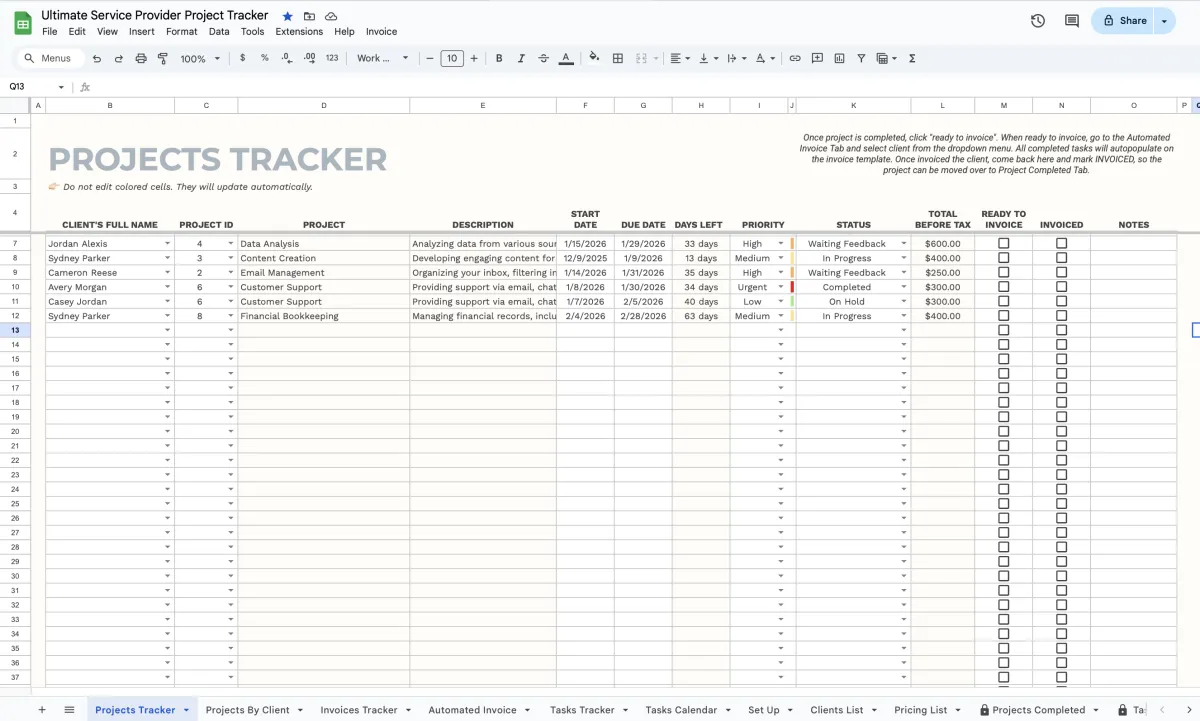This screenshot has height=721, width=1200.
Task: Open horizontal align dropdown
Action: point(680,58)
